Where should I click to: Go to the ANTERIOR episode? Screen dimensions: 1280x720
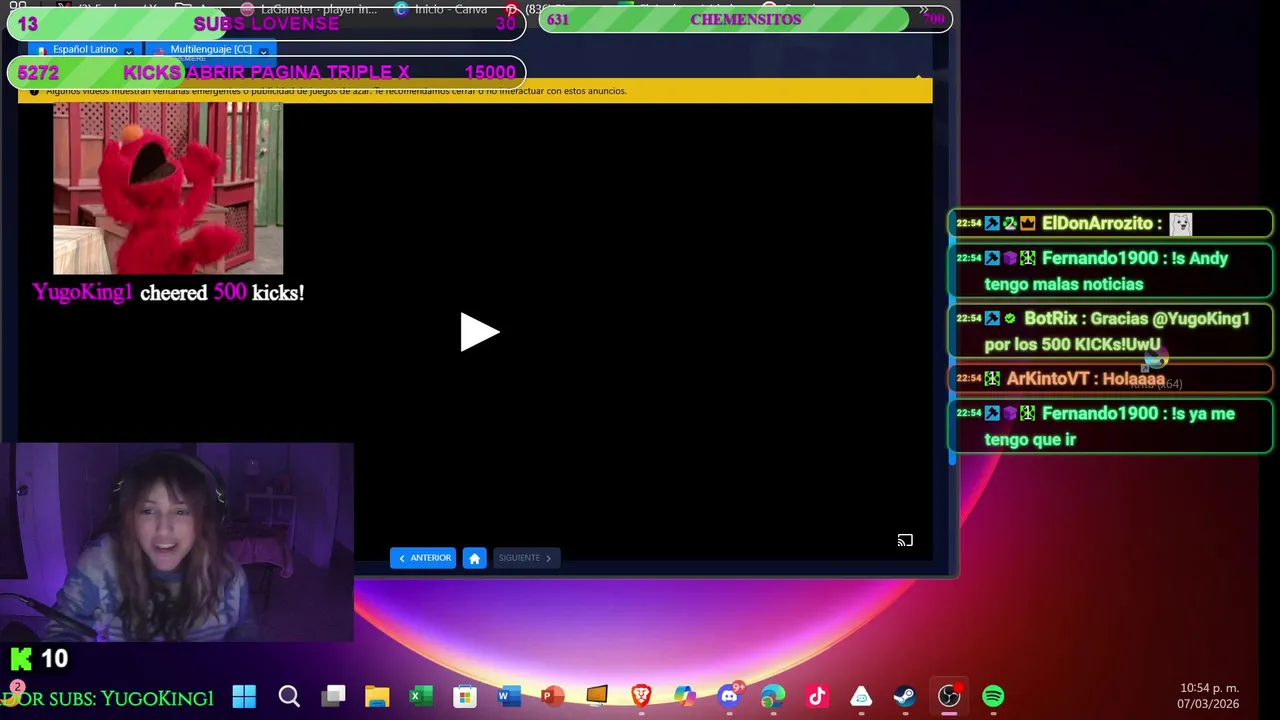pyautogui.click(x=425, y=558)
